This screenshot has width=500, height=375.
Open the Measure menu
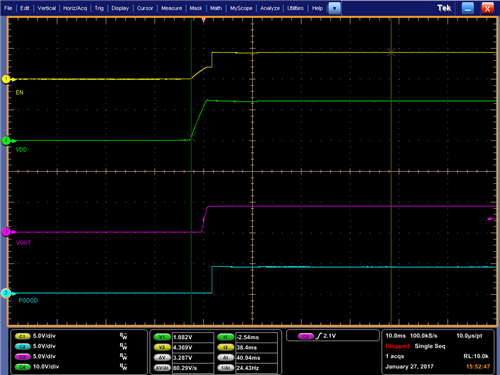tap(172, 8)
